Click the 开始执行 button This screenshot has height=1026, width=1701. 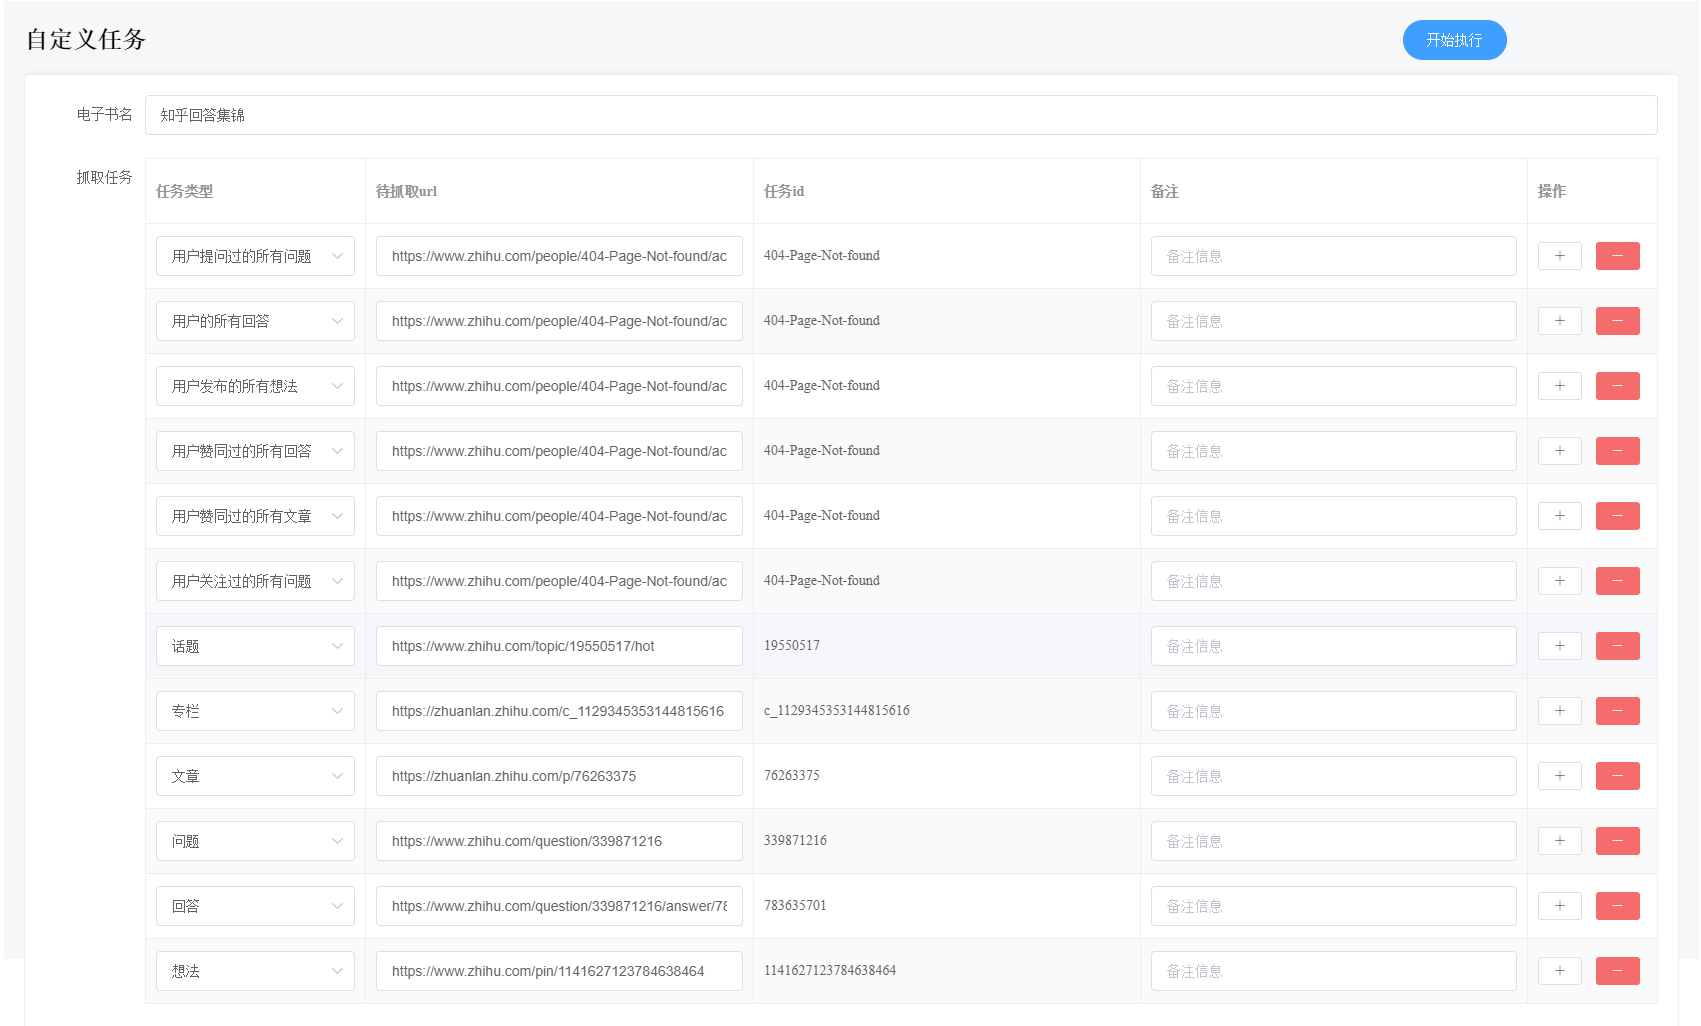[x=1454, y=40]
